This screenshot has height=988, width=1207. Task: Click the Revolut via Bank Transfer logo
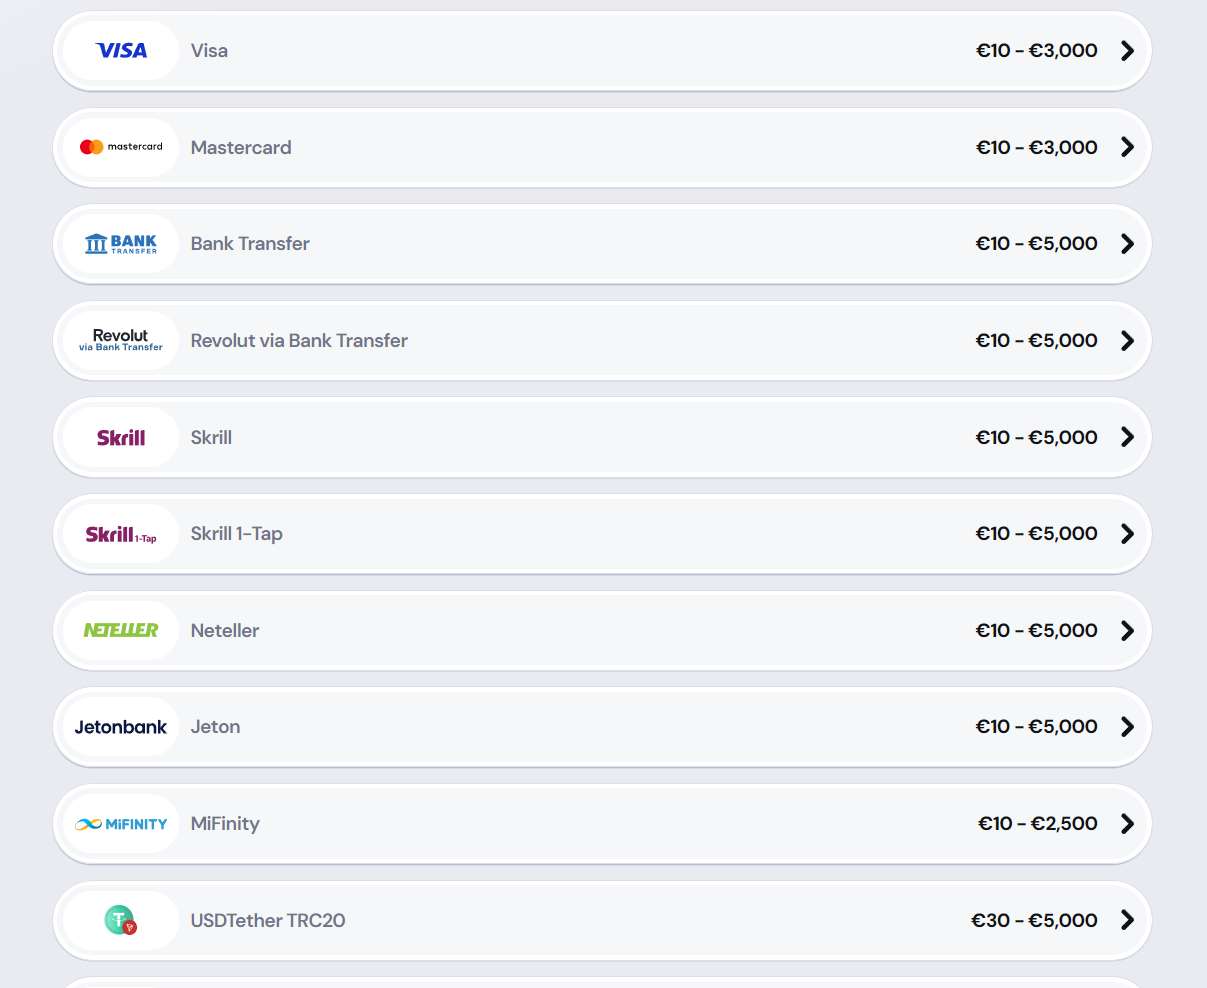click(121, 340)
